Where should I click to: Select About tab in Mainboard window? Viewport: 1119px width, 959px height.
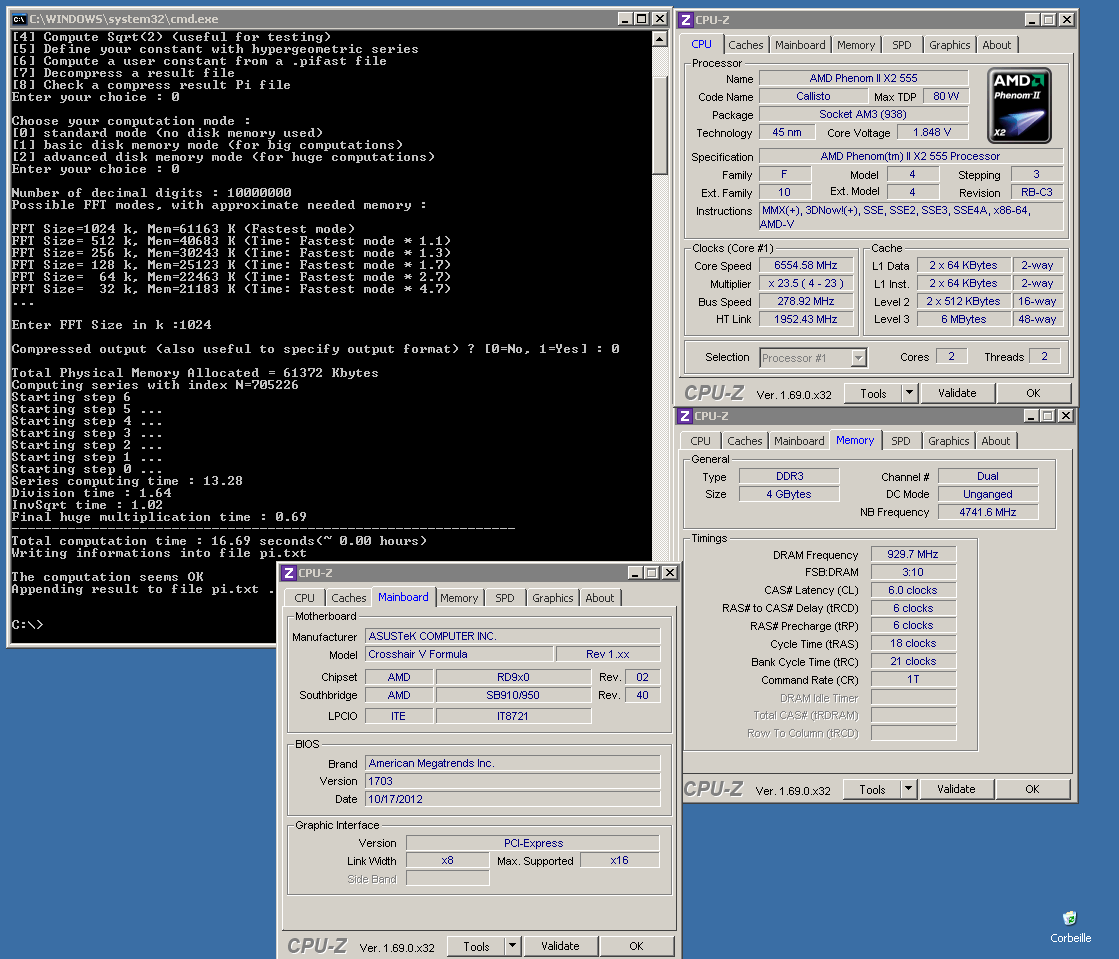[599, 598]
